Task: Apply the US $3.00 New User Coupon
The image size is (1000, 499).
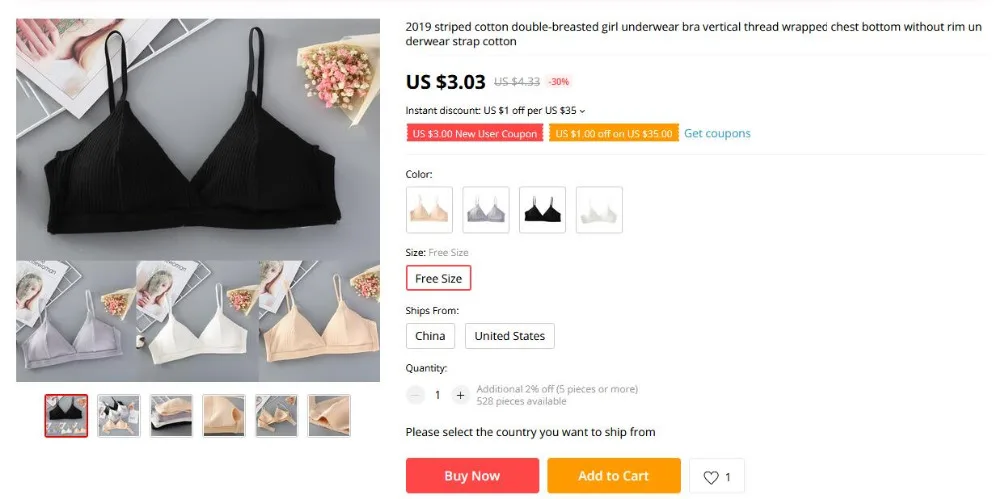Action: 474,133
